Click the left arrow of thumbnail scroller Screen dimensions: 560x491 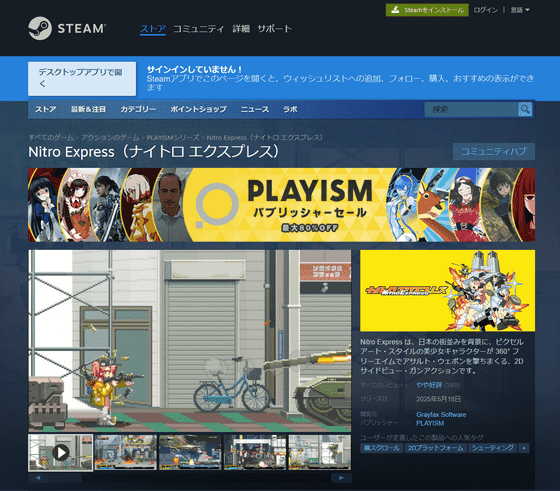point(38,478)
